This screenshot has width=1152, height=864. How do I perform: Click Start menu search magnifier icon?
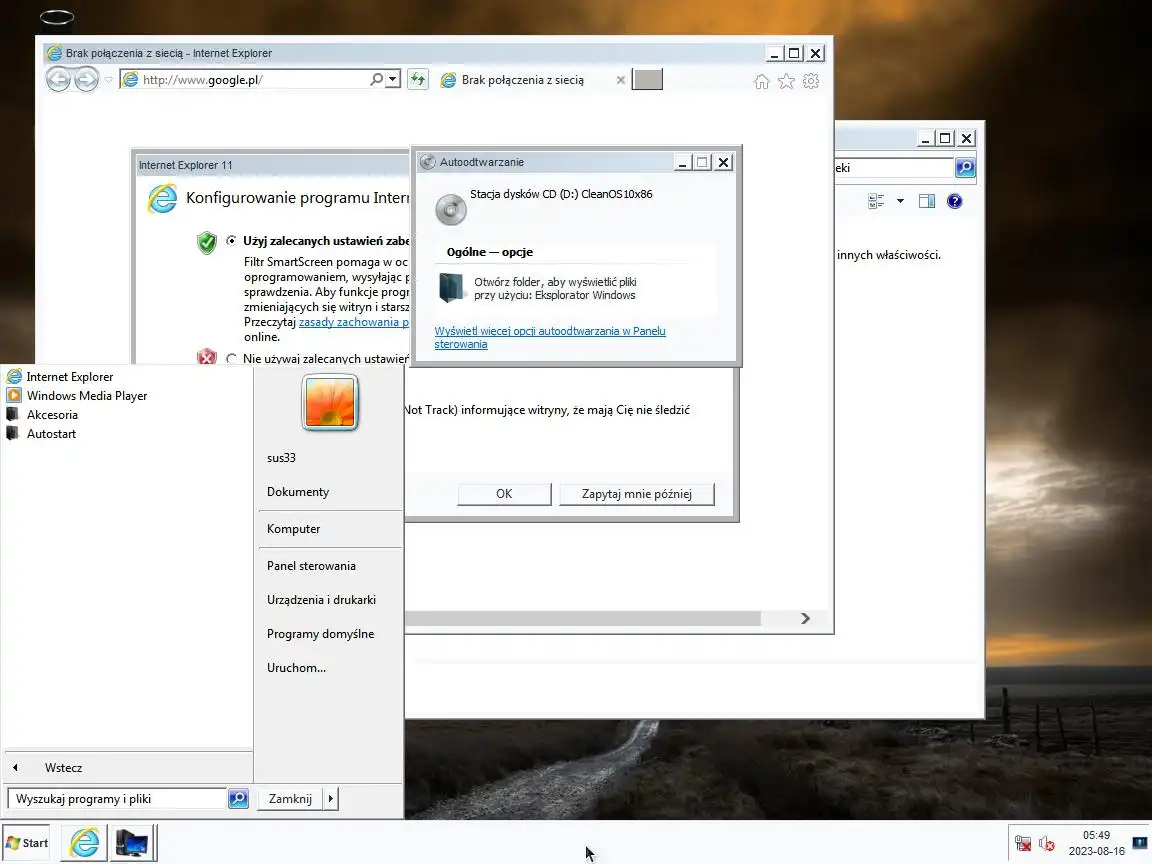[238, 799]
